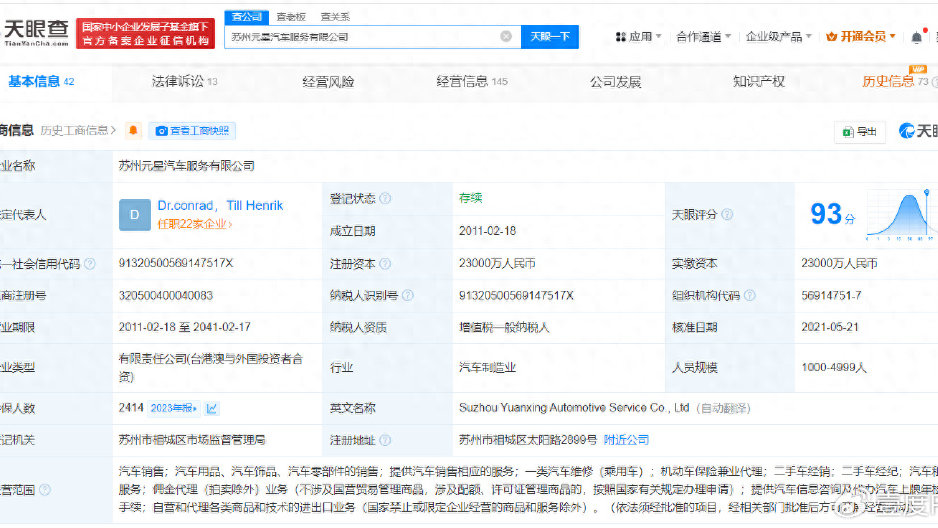Click the red 官方备案企业征信机构 banner
The image size is (938, 528).
[145, 33]
